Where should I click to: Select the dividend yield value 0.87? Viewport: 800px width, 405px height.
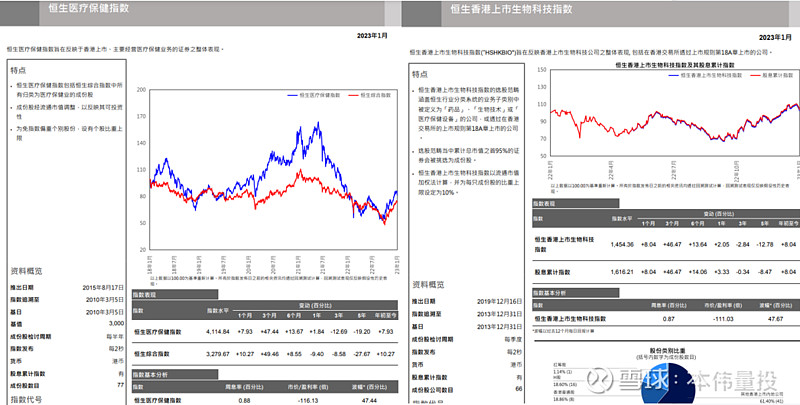coord(668,319)
